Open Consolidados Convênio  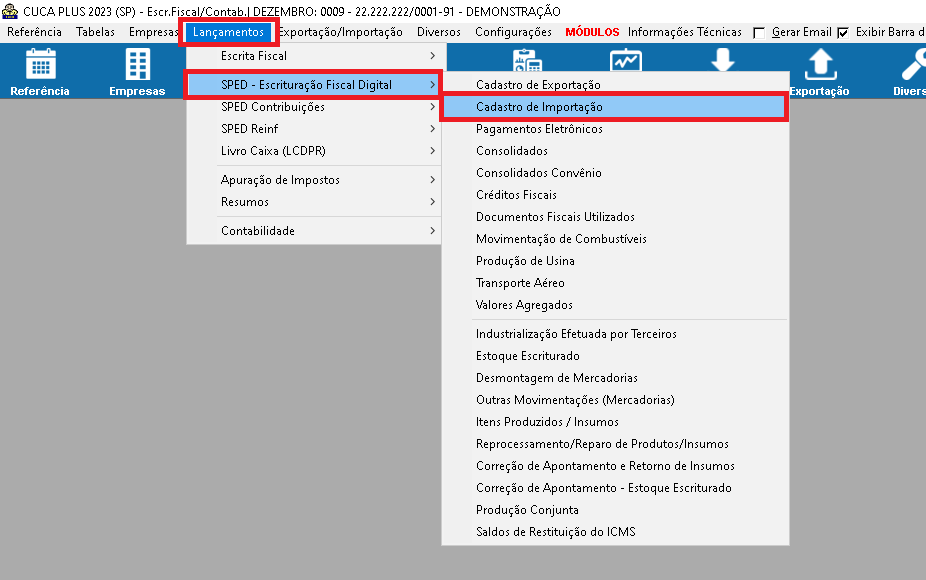pos(615,172)
